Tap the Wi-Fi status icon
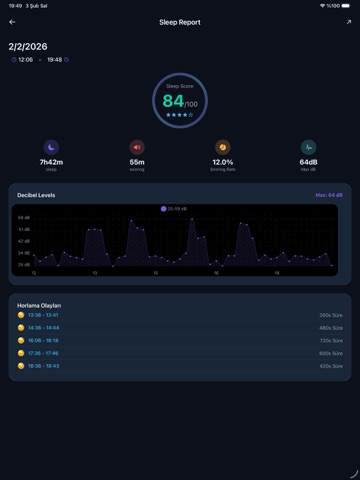The width and height of the screenshot is (360, 480). point(322,6)
